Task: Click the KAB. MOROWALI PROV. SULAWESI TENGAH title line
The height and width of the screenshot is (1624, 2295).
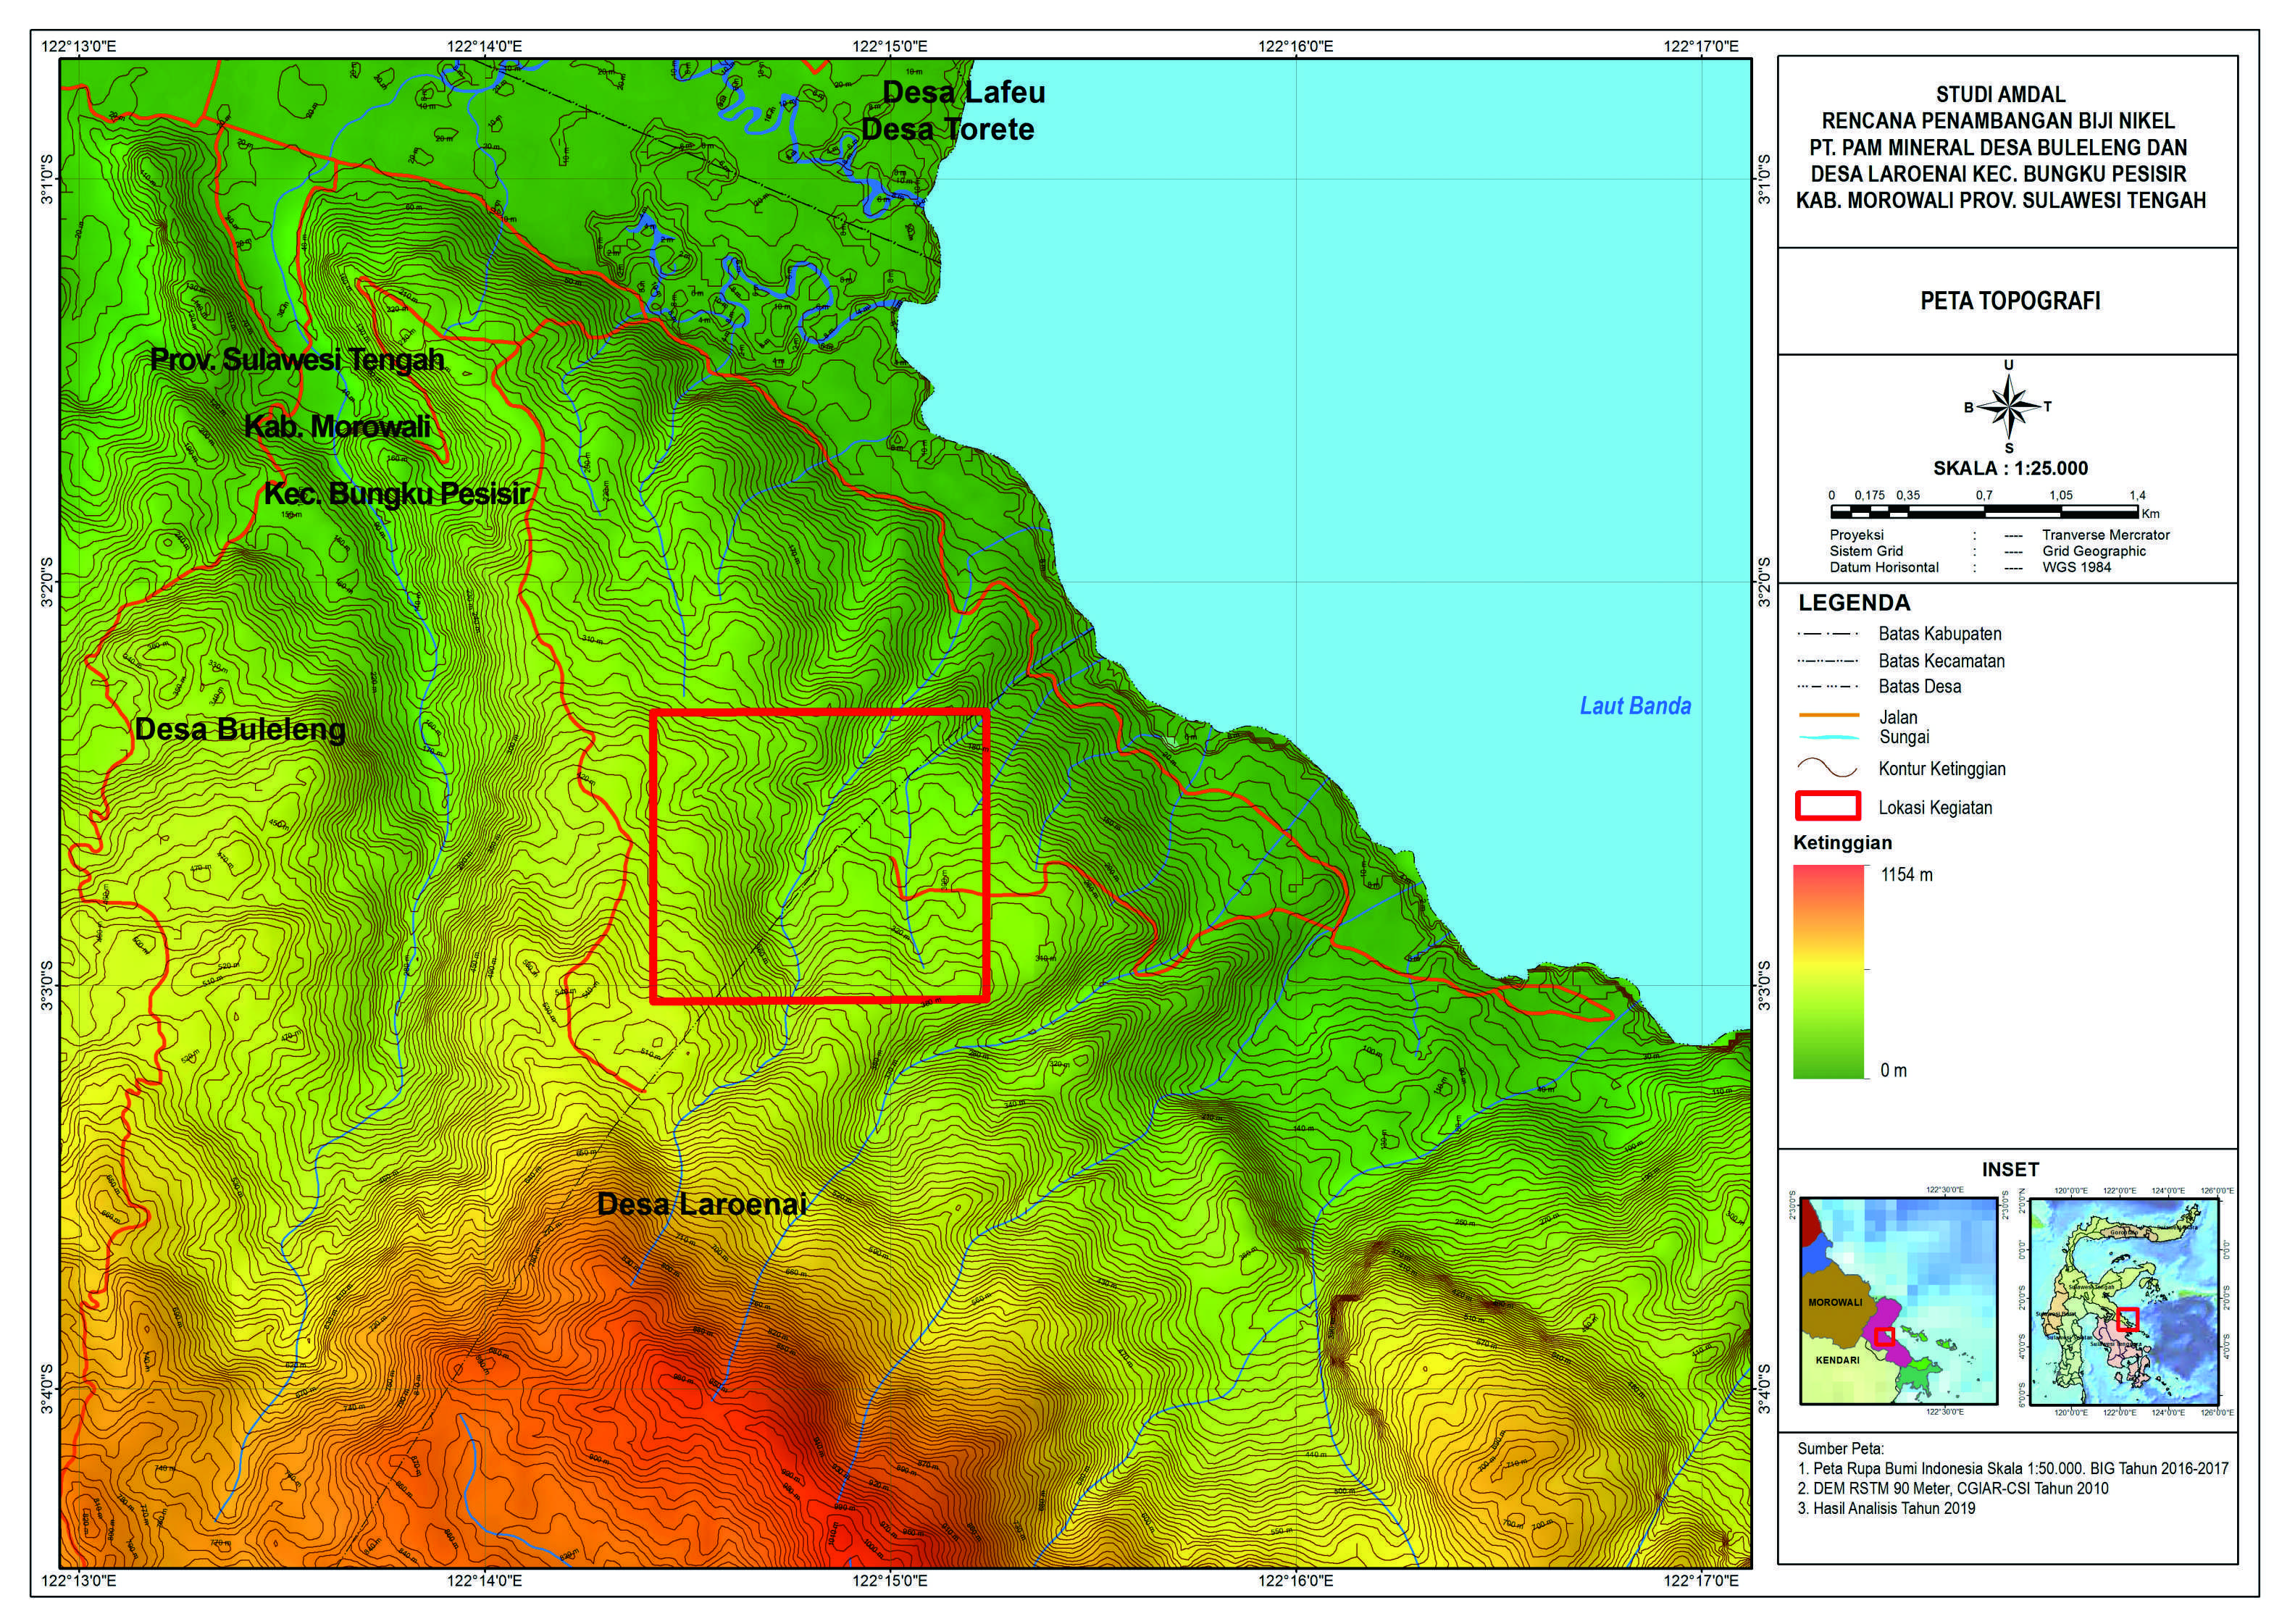Action: 2001,200
